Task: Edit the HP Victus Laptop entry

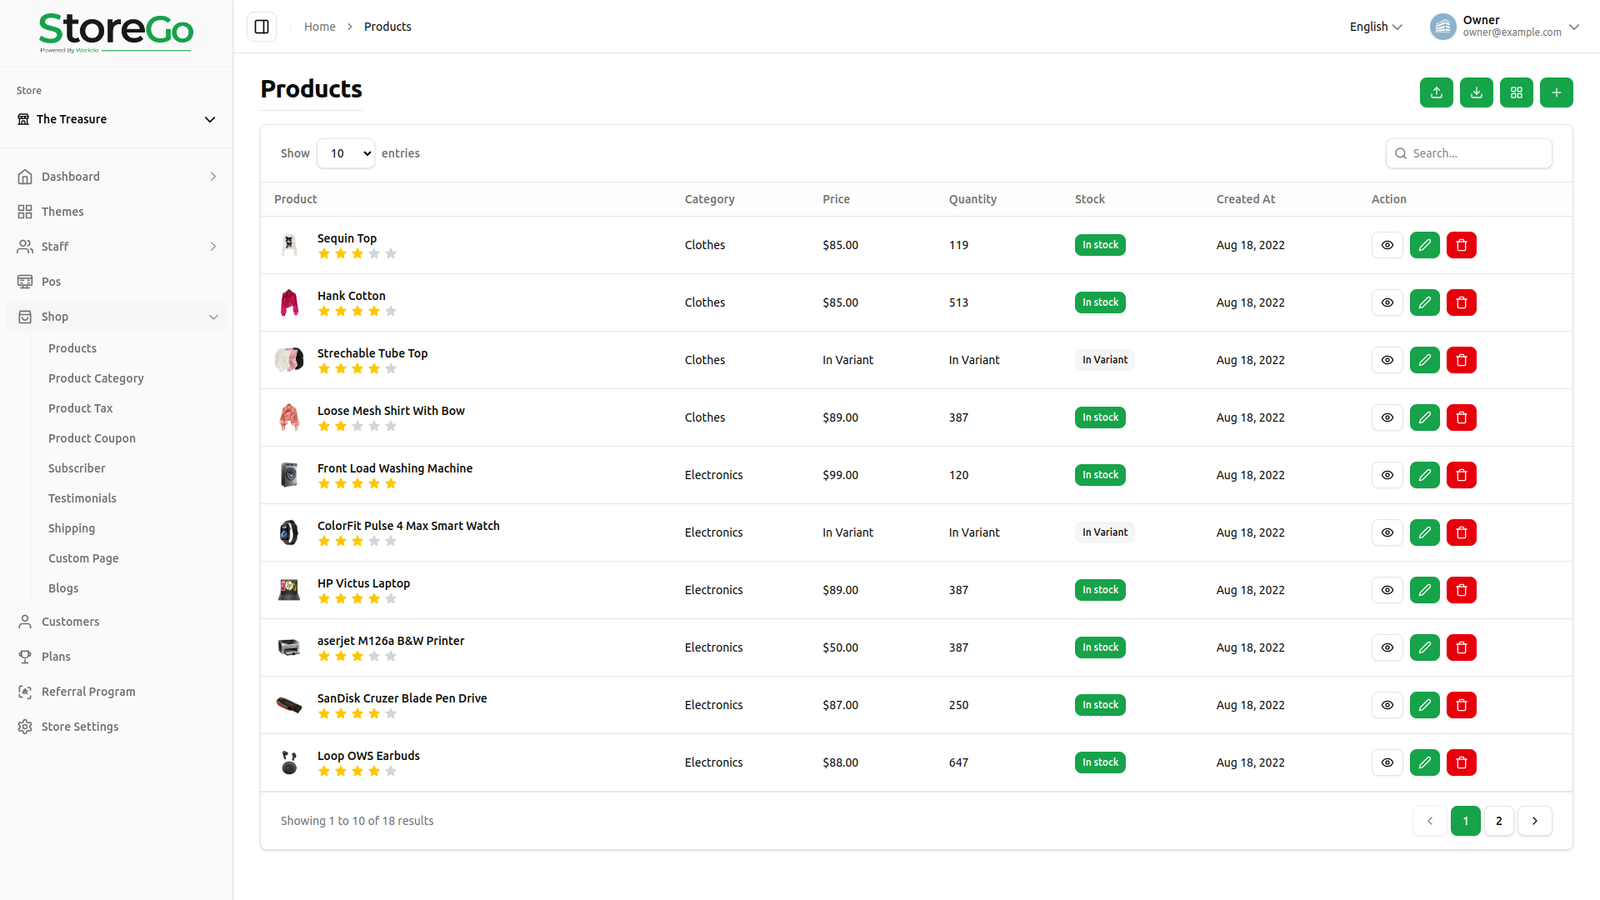Action: coord(1424,590)
